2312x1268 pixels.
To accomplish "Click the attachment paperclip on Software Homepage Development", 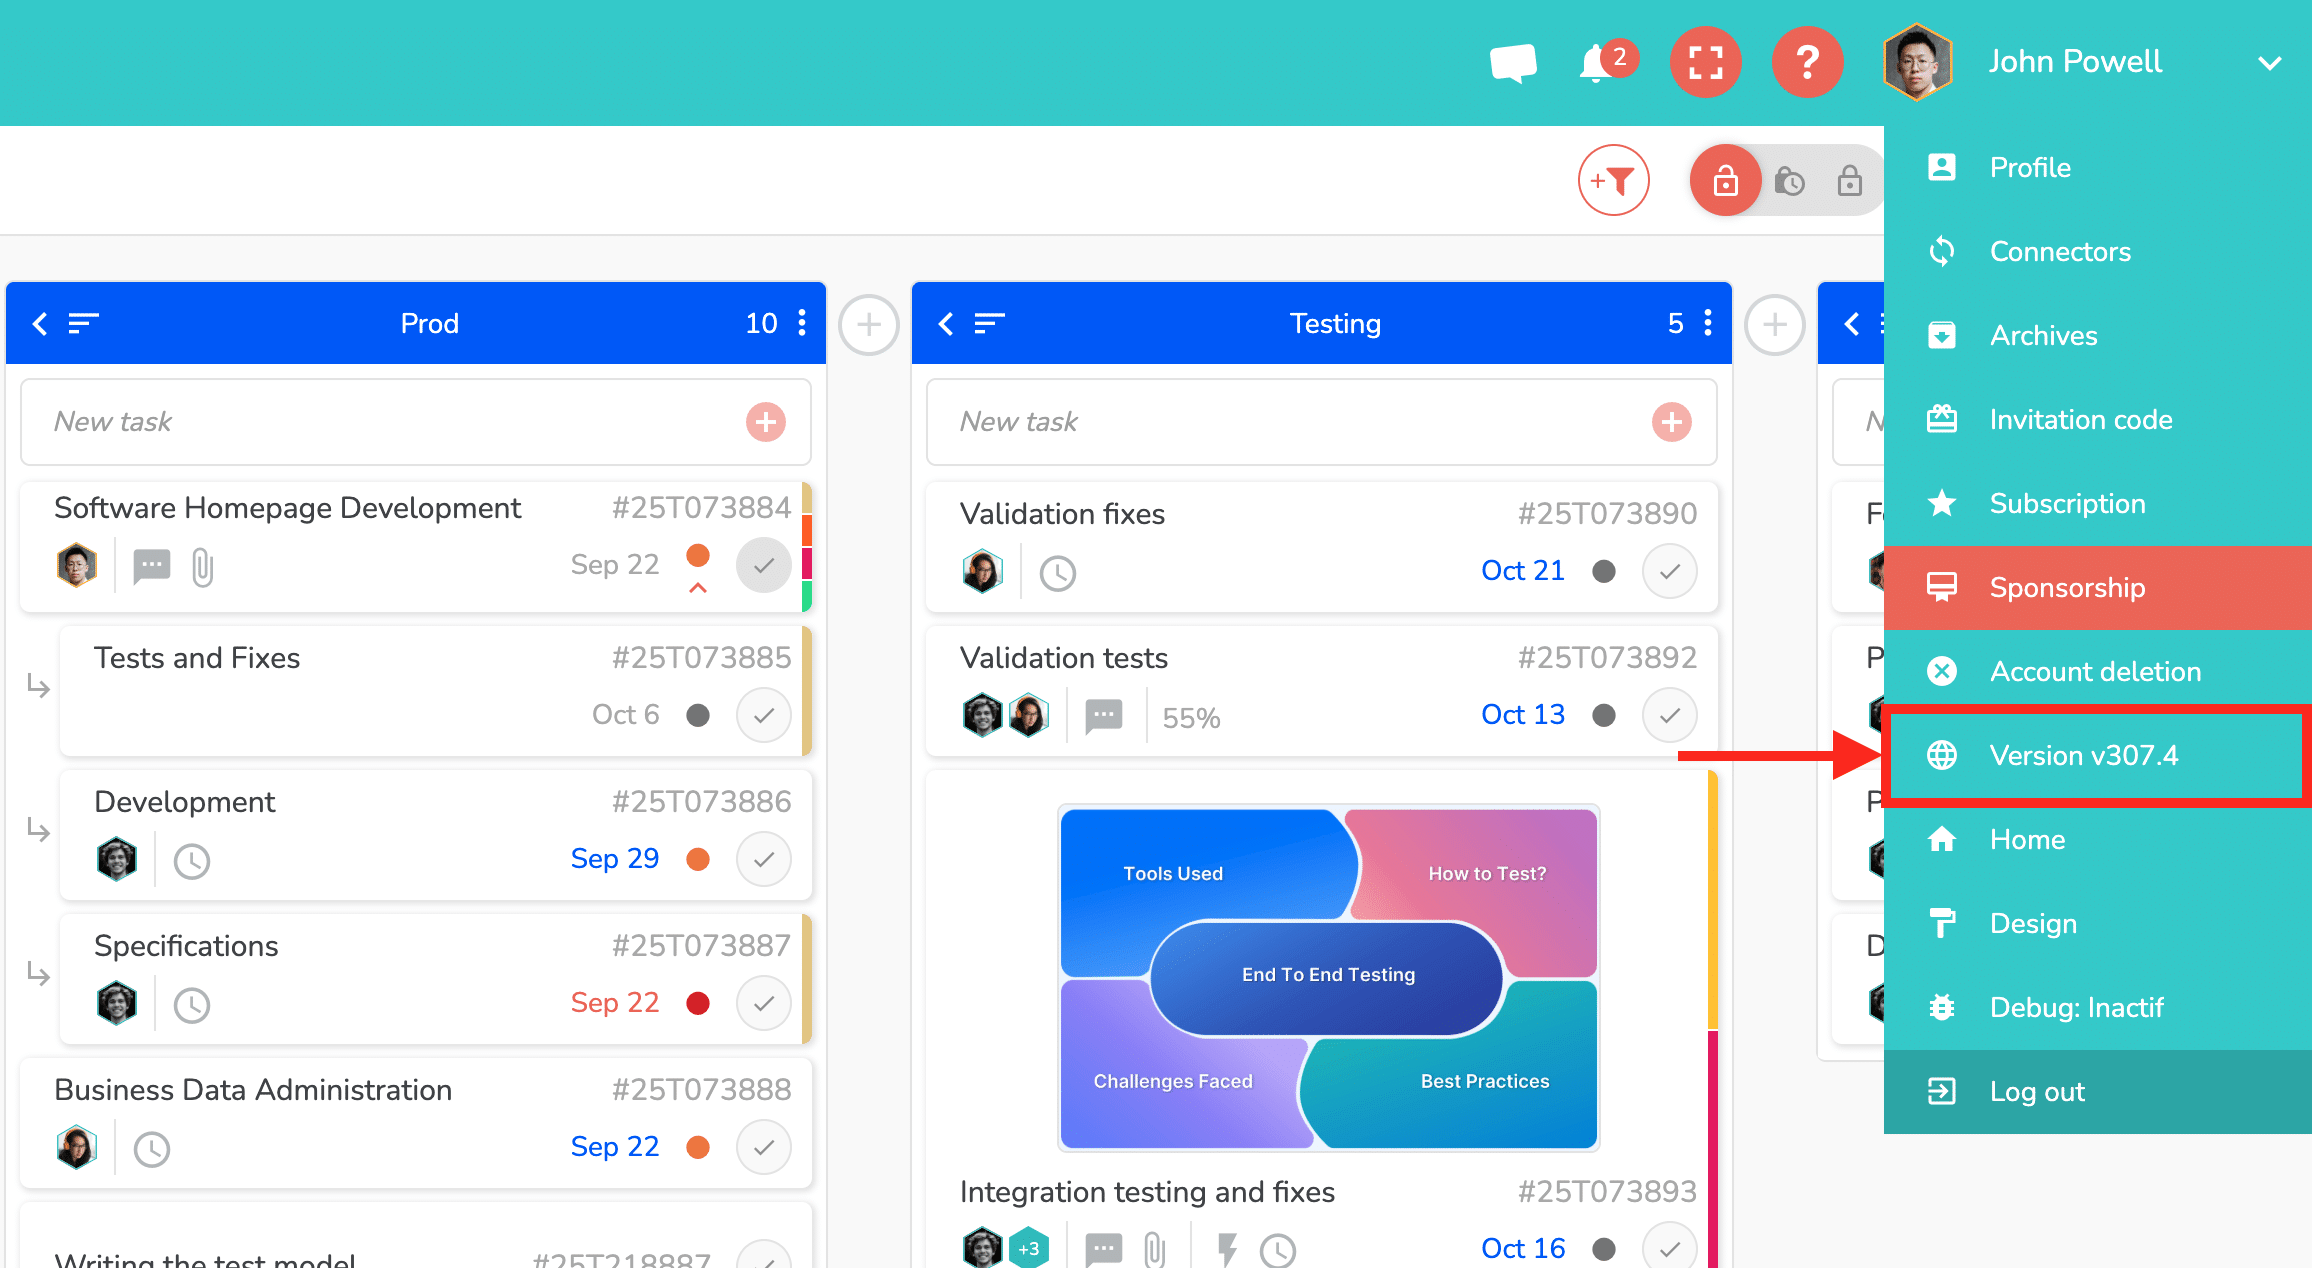I will click(203, 567).
